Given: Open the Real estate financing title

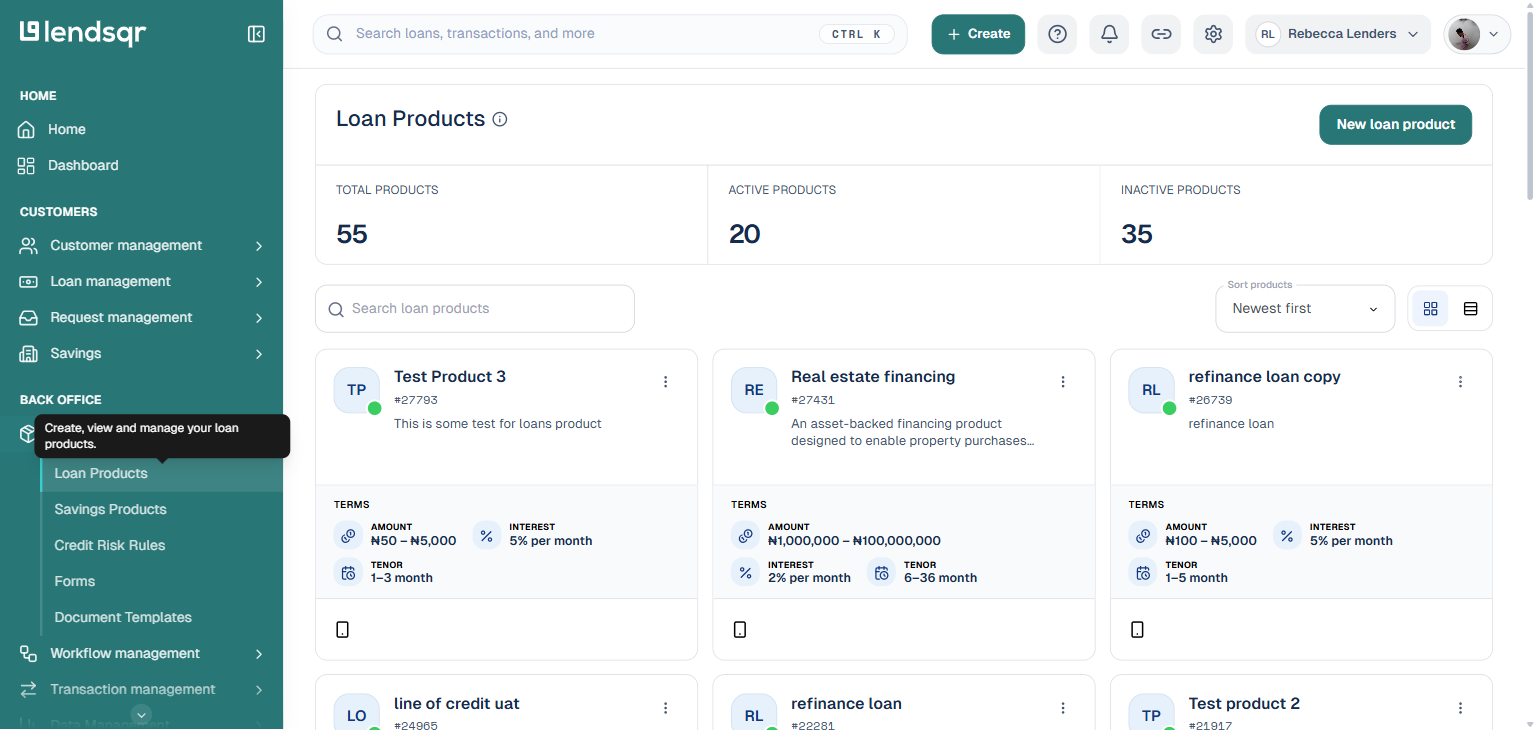Looking at the screenshot, I should [873, 377].
